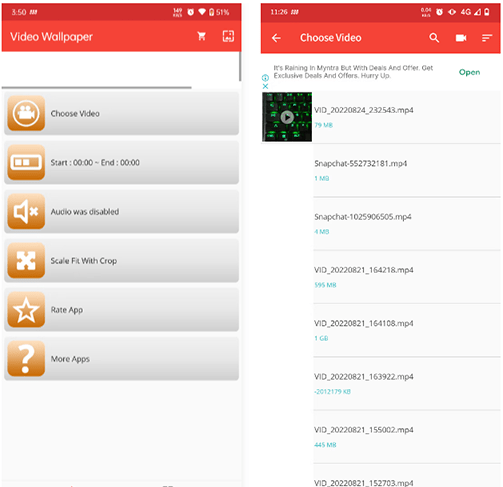
Task: Tap the alarm icon in left status bar
Action: pos(190,12)
